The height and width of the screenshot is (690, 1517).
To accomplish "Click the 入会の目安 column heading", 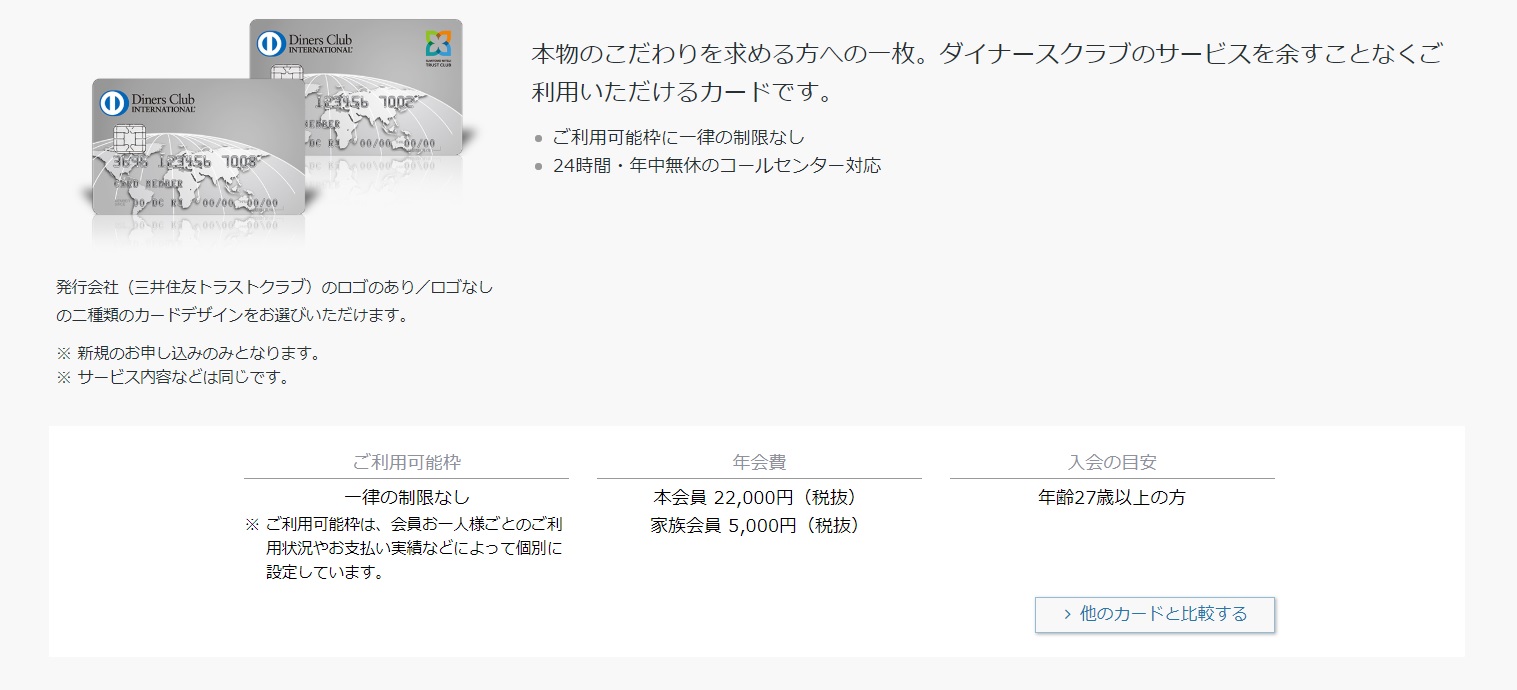I will click(x=1112, y=462).
